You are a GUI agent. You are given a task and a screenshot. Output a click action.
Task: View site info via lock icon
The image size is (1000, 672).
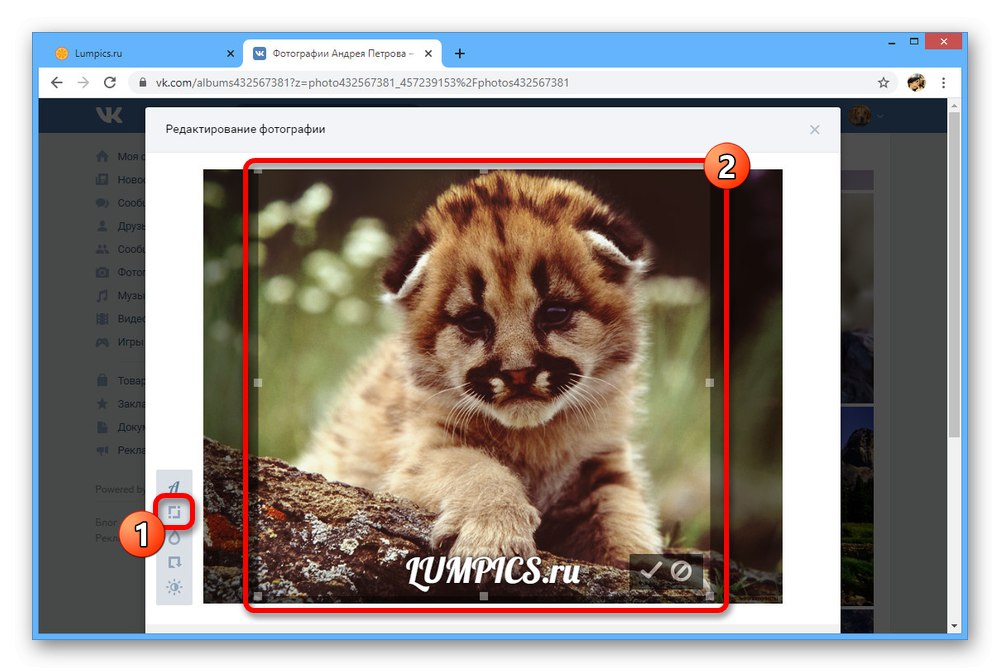(143, 82)
